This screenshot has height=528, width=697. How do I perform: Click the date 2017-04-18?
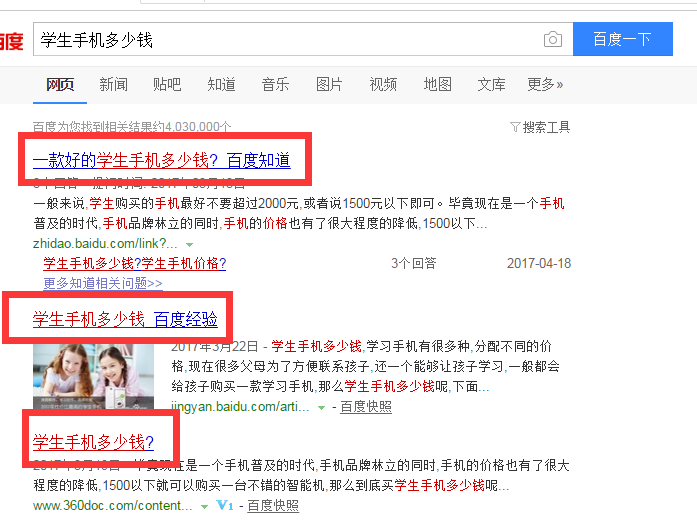[539, 263]
